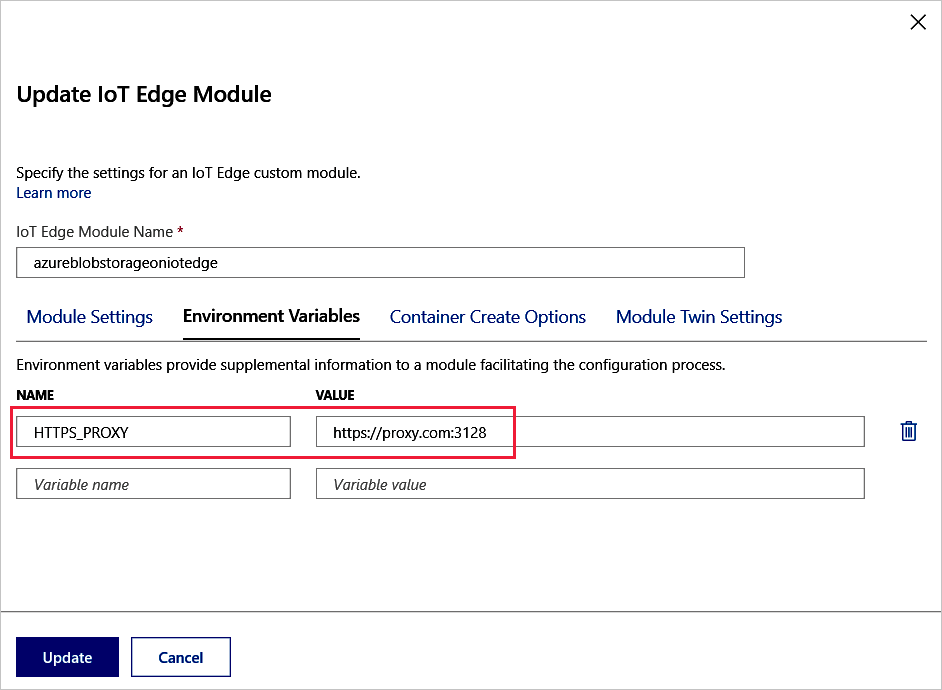
Task: Click the Update button
Action: tap(67, 657)
